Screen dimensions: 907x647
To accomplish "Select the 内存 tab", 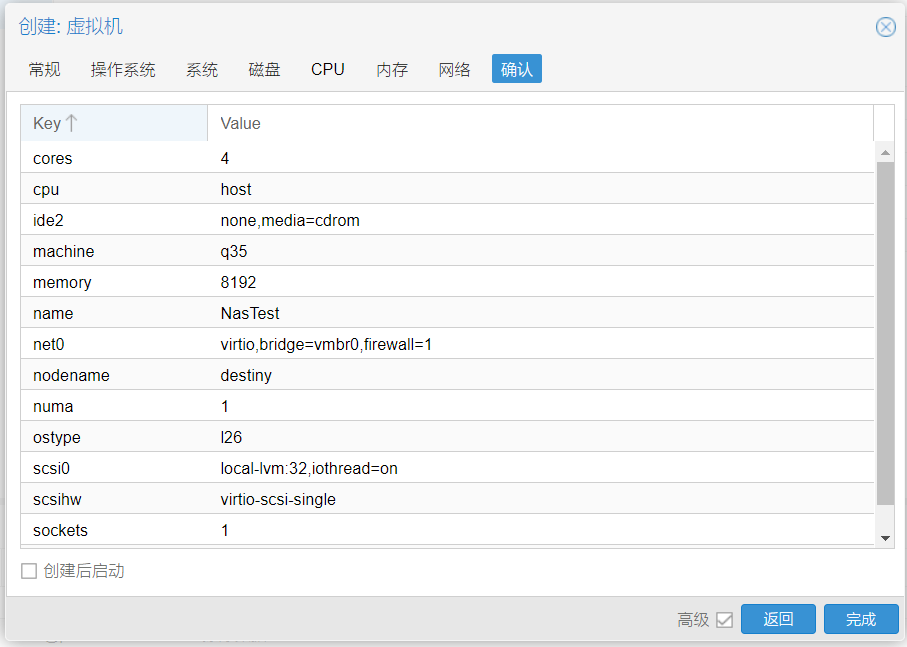I will pyautogui.click(x=392, y=69).
